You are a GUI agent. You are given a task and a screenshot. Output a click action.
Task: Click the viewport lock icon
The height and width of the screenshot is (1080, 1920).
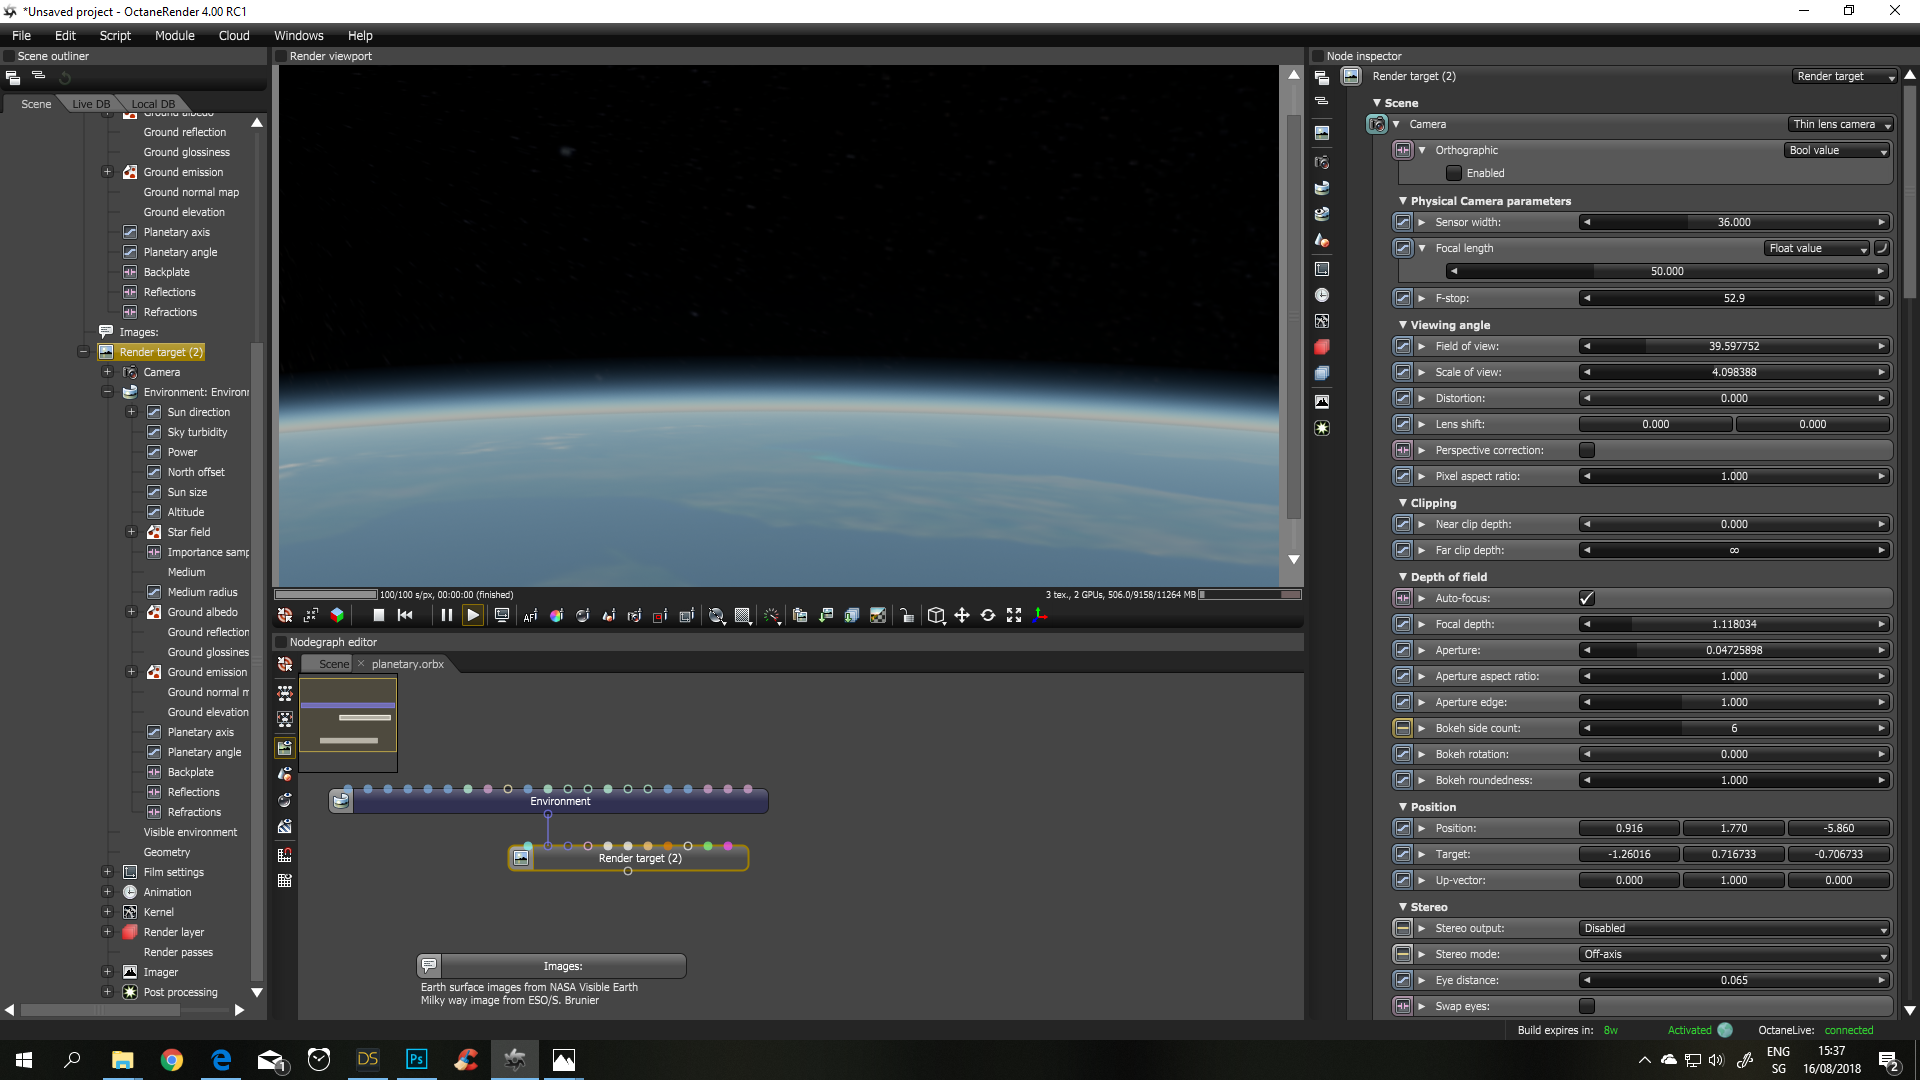(906, 616)
